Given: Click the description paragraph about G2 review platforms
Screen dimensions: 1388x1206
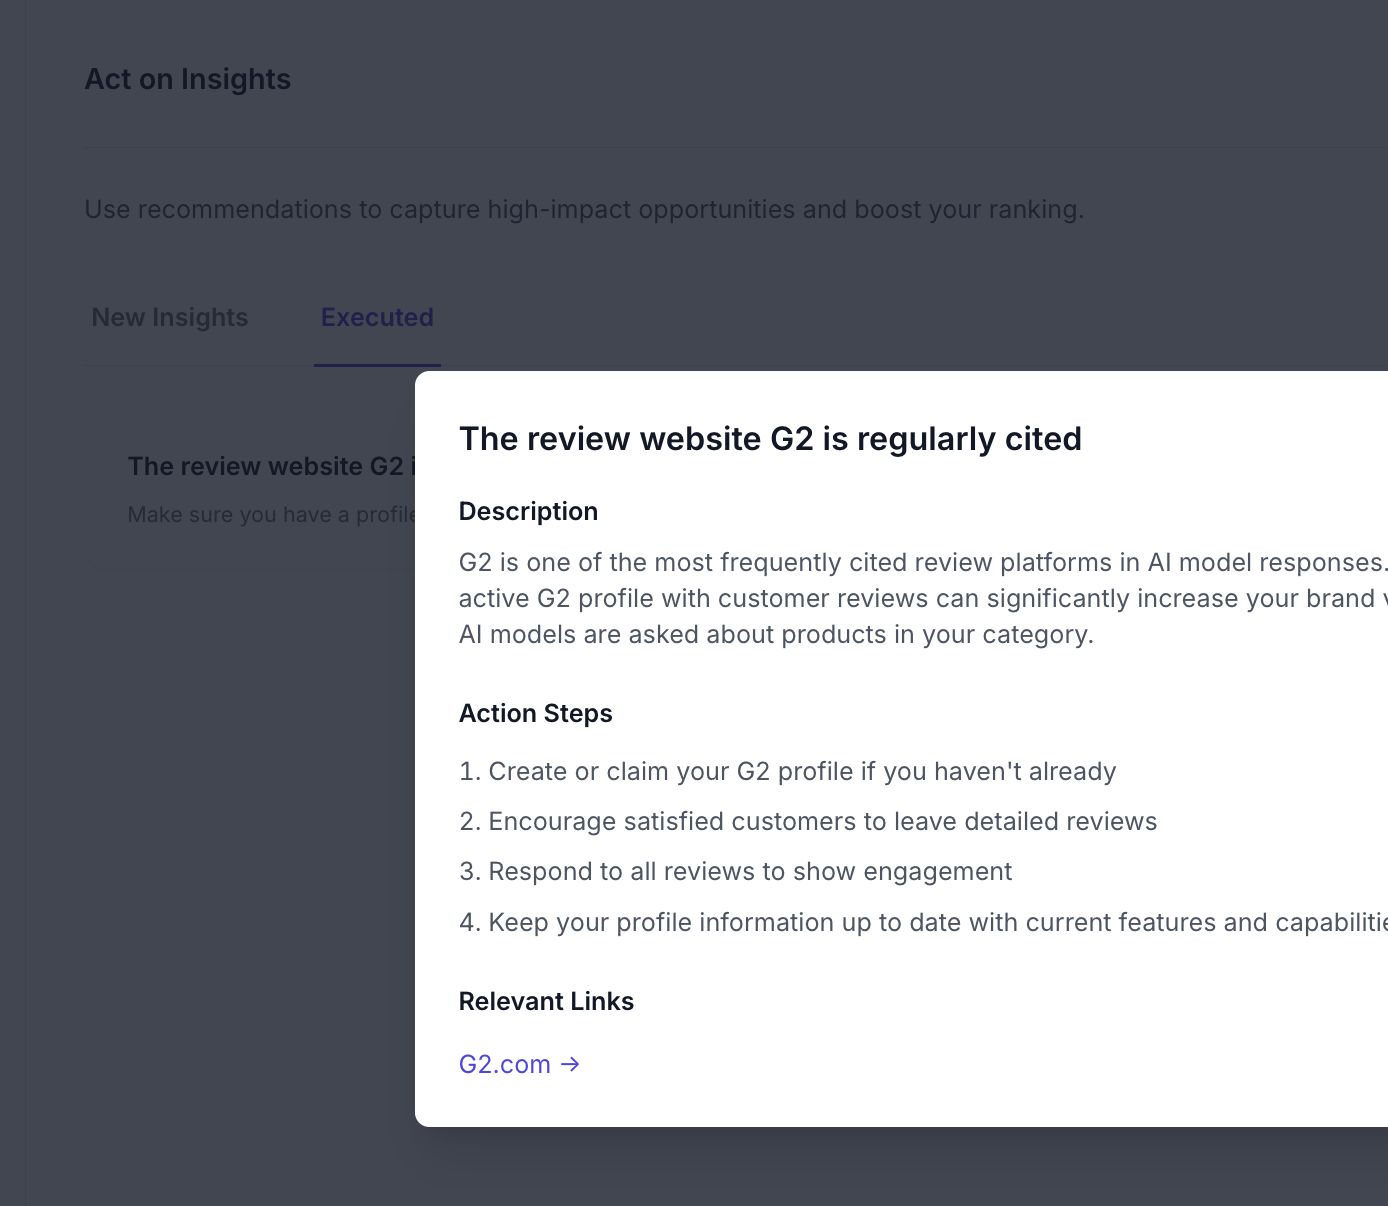Looking at the screenshot, I should pyautogui.click(x=900, y=598).
